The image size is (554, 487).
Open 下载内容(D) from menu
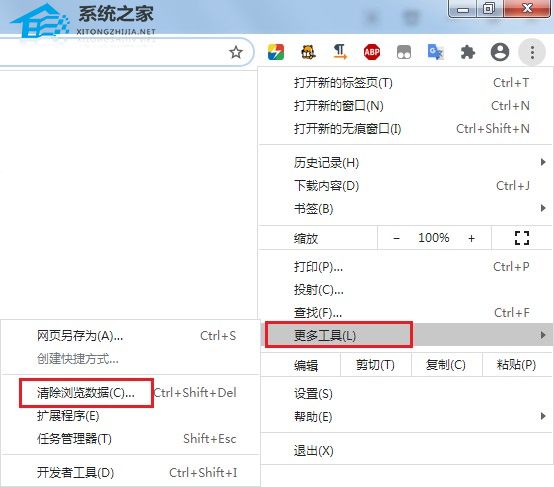point(406,186)
